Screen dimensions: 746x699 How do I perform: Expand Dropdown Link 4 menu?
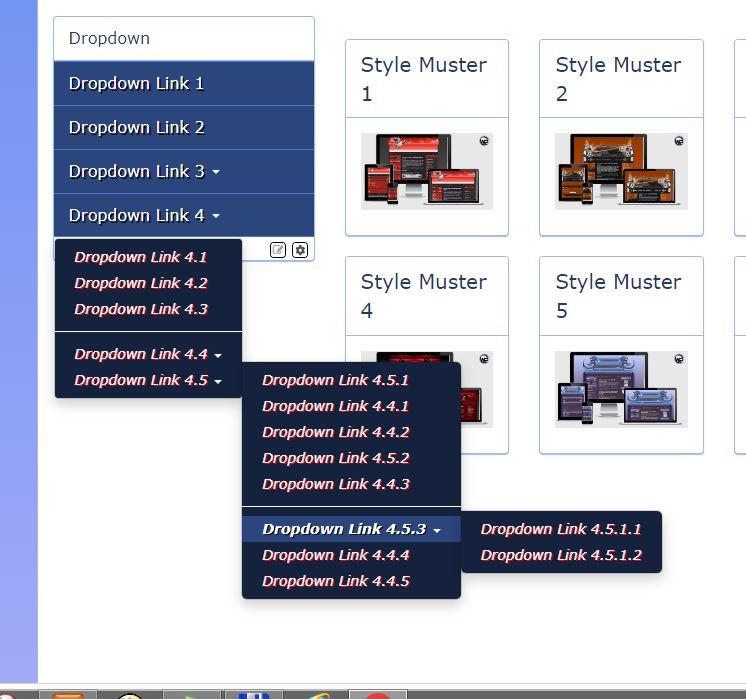tap(144, 215)
